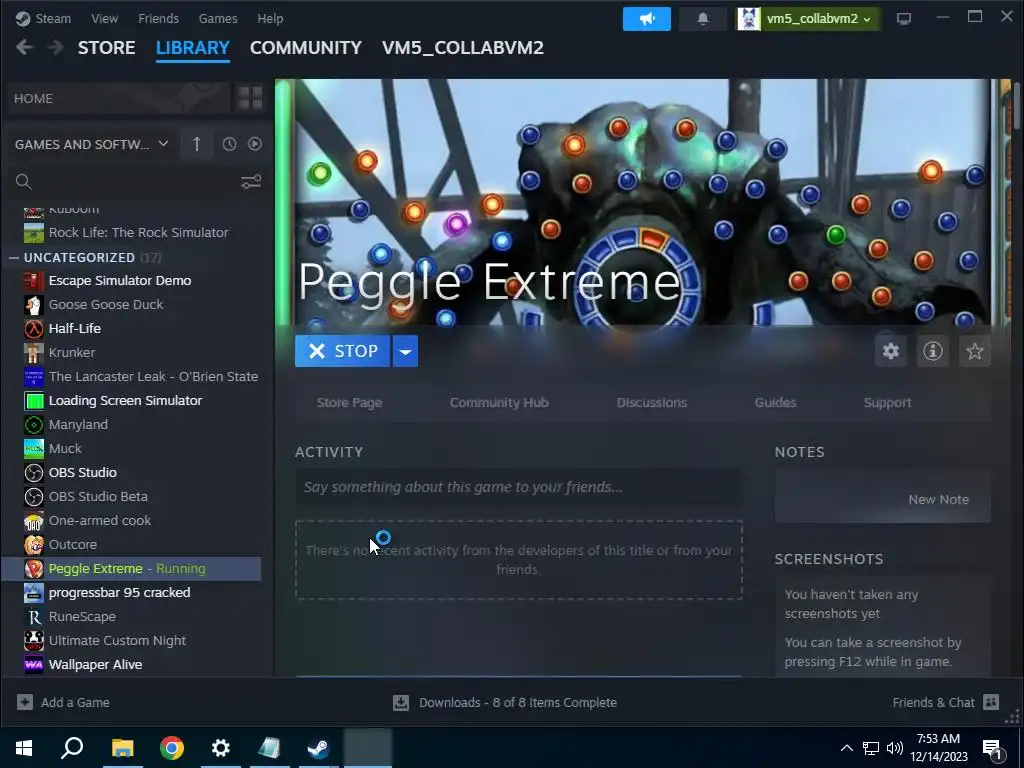Open the Guides link
1024x768 pixels.
(x=775, y=403)
